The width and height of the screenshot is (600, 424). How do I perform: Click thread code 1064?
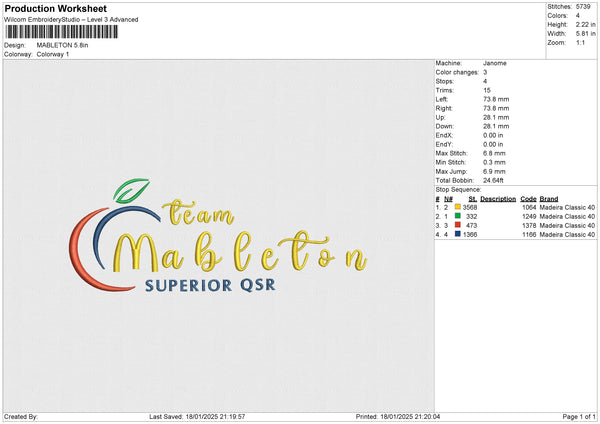point(529,207)
